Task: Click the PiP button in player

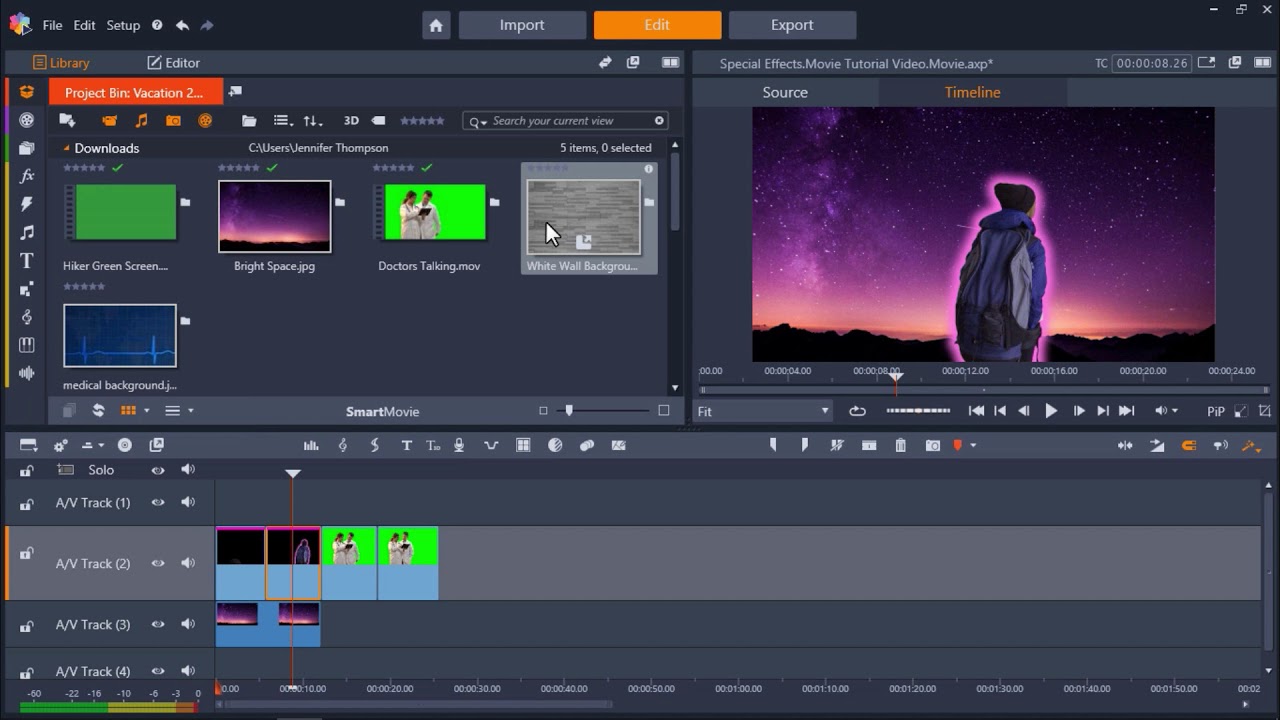Action: 1215,411
